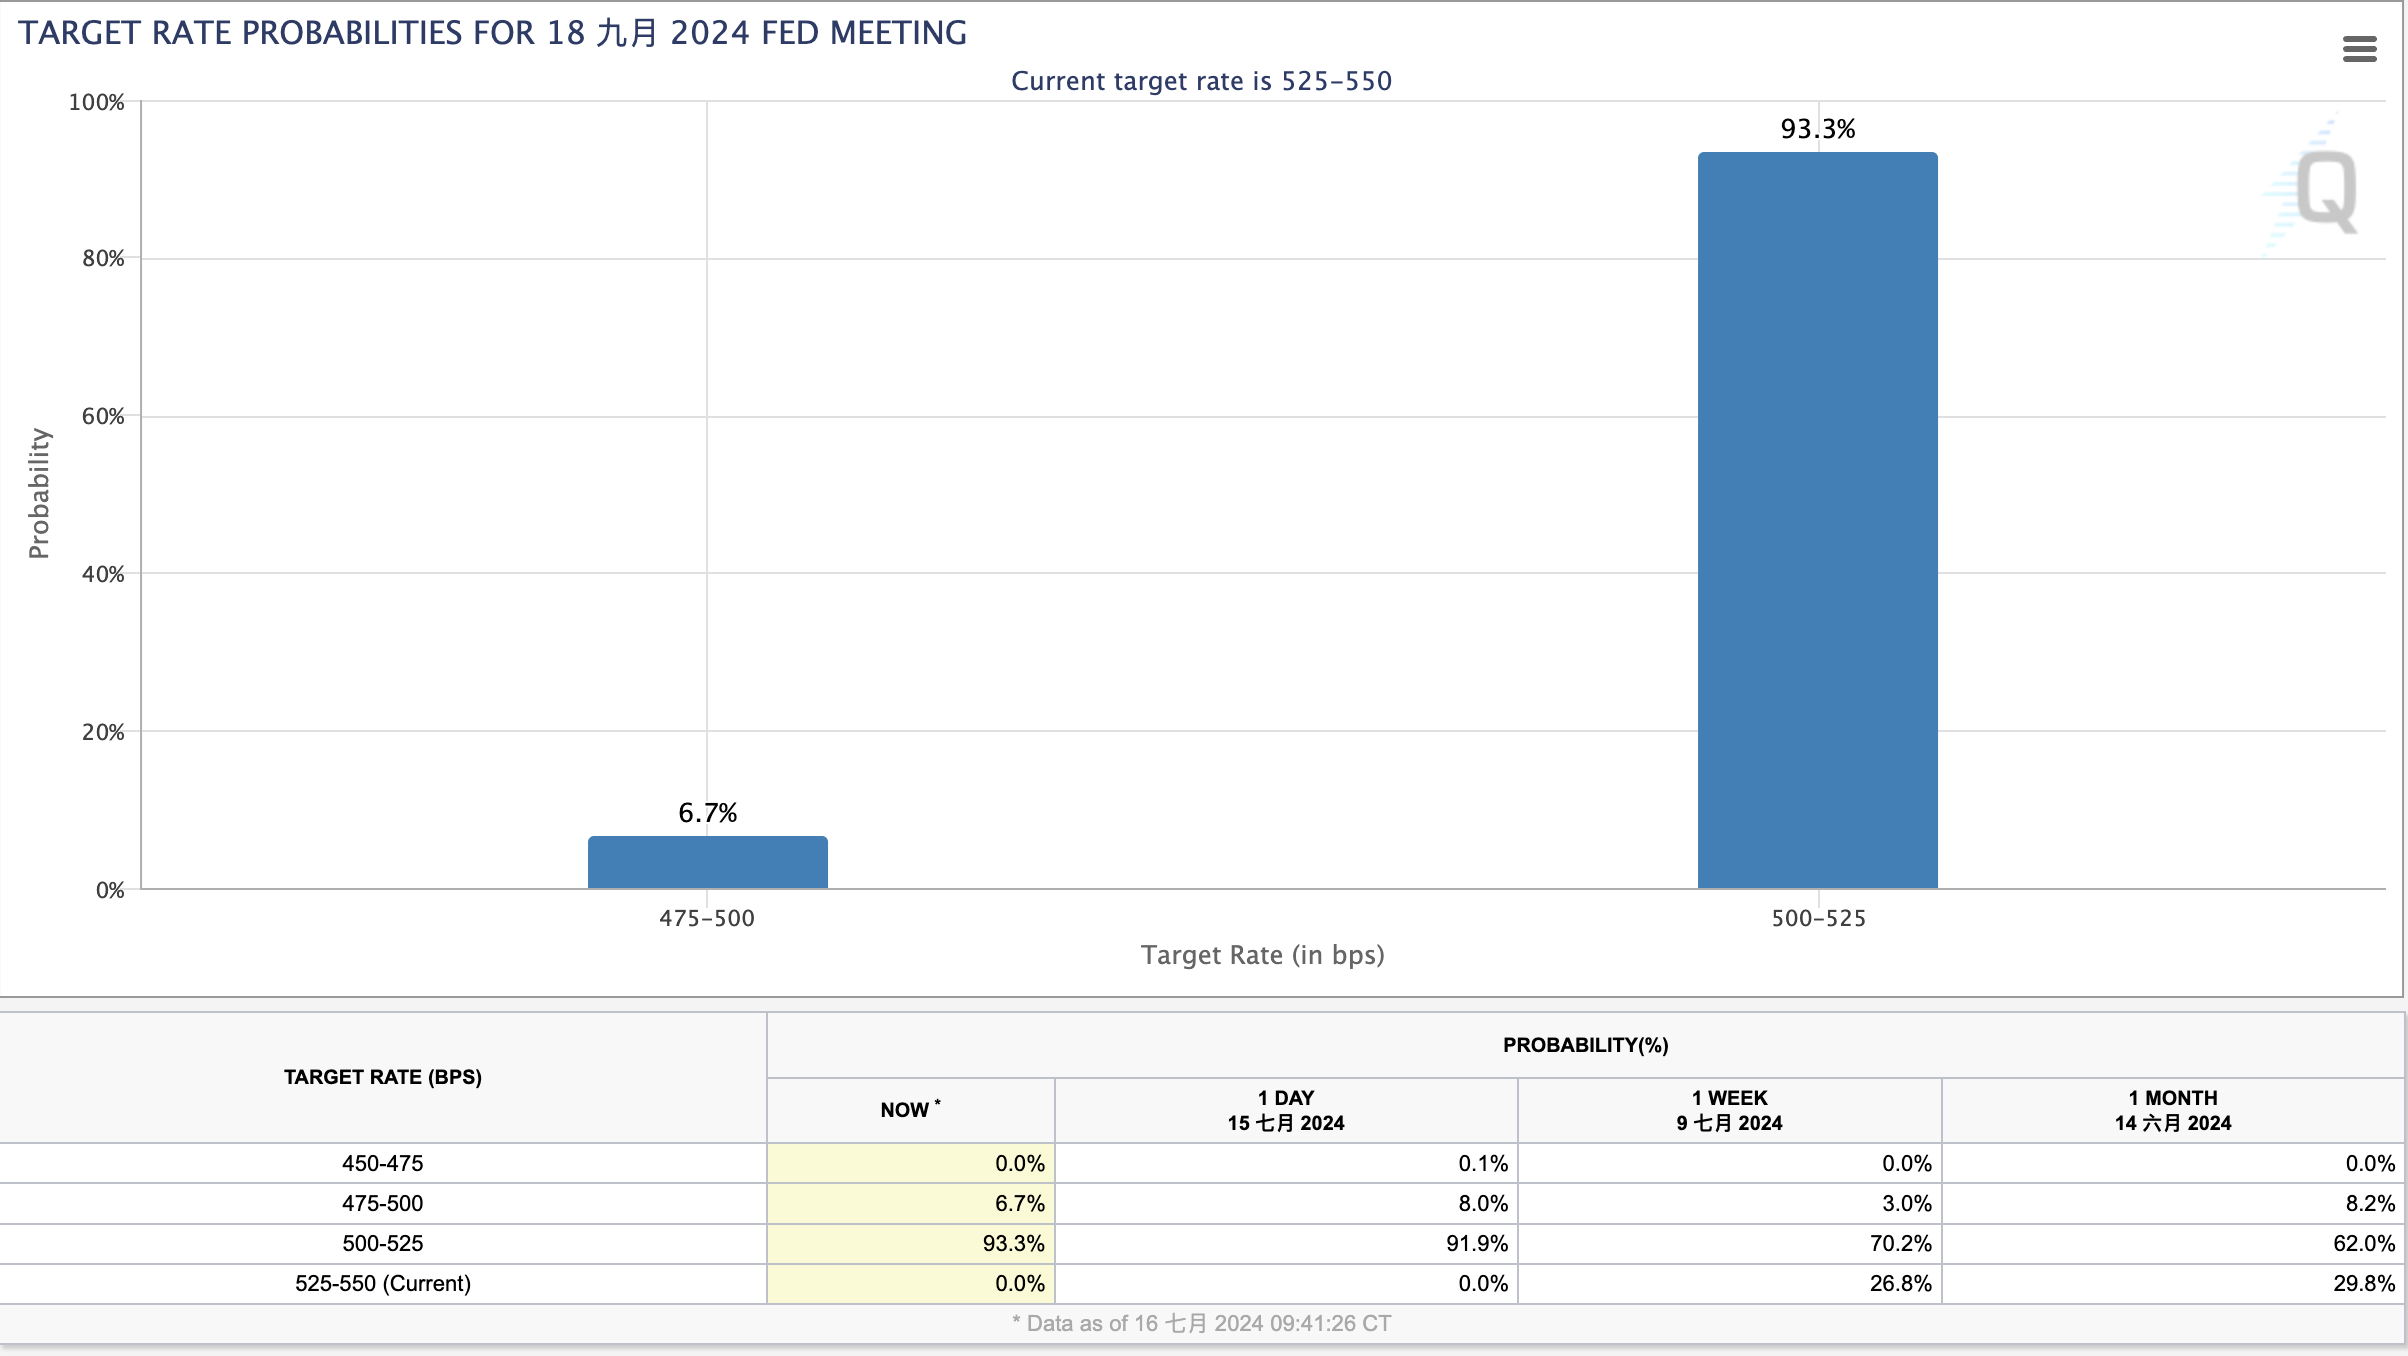Click the NOW column header

coord(910,1110)
